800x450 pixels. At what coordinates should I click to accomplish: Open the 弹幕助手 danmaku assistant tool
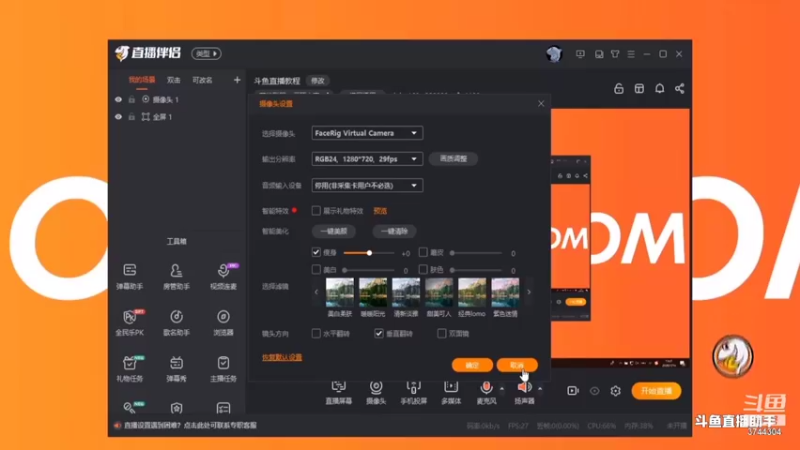130,277
